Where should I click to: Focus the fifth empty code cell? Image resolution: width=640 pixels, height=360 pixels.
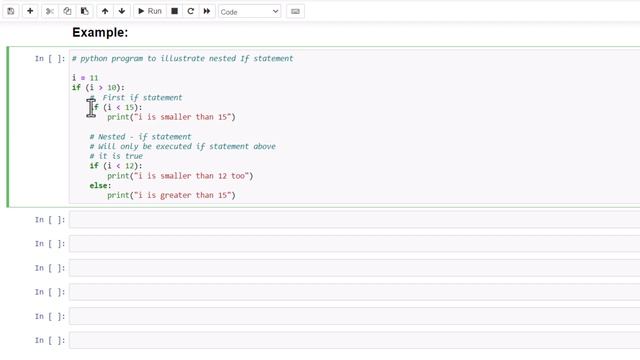click(x=354, y=316)
